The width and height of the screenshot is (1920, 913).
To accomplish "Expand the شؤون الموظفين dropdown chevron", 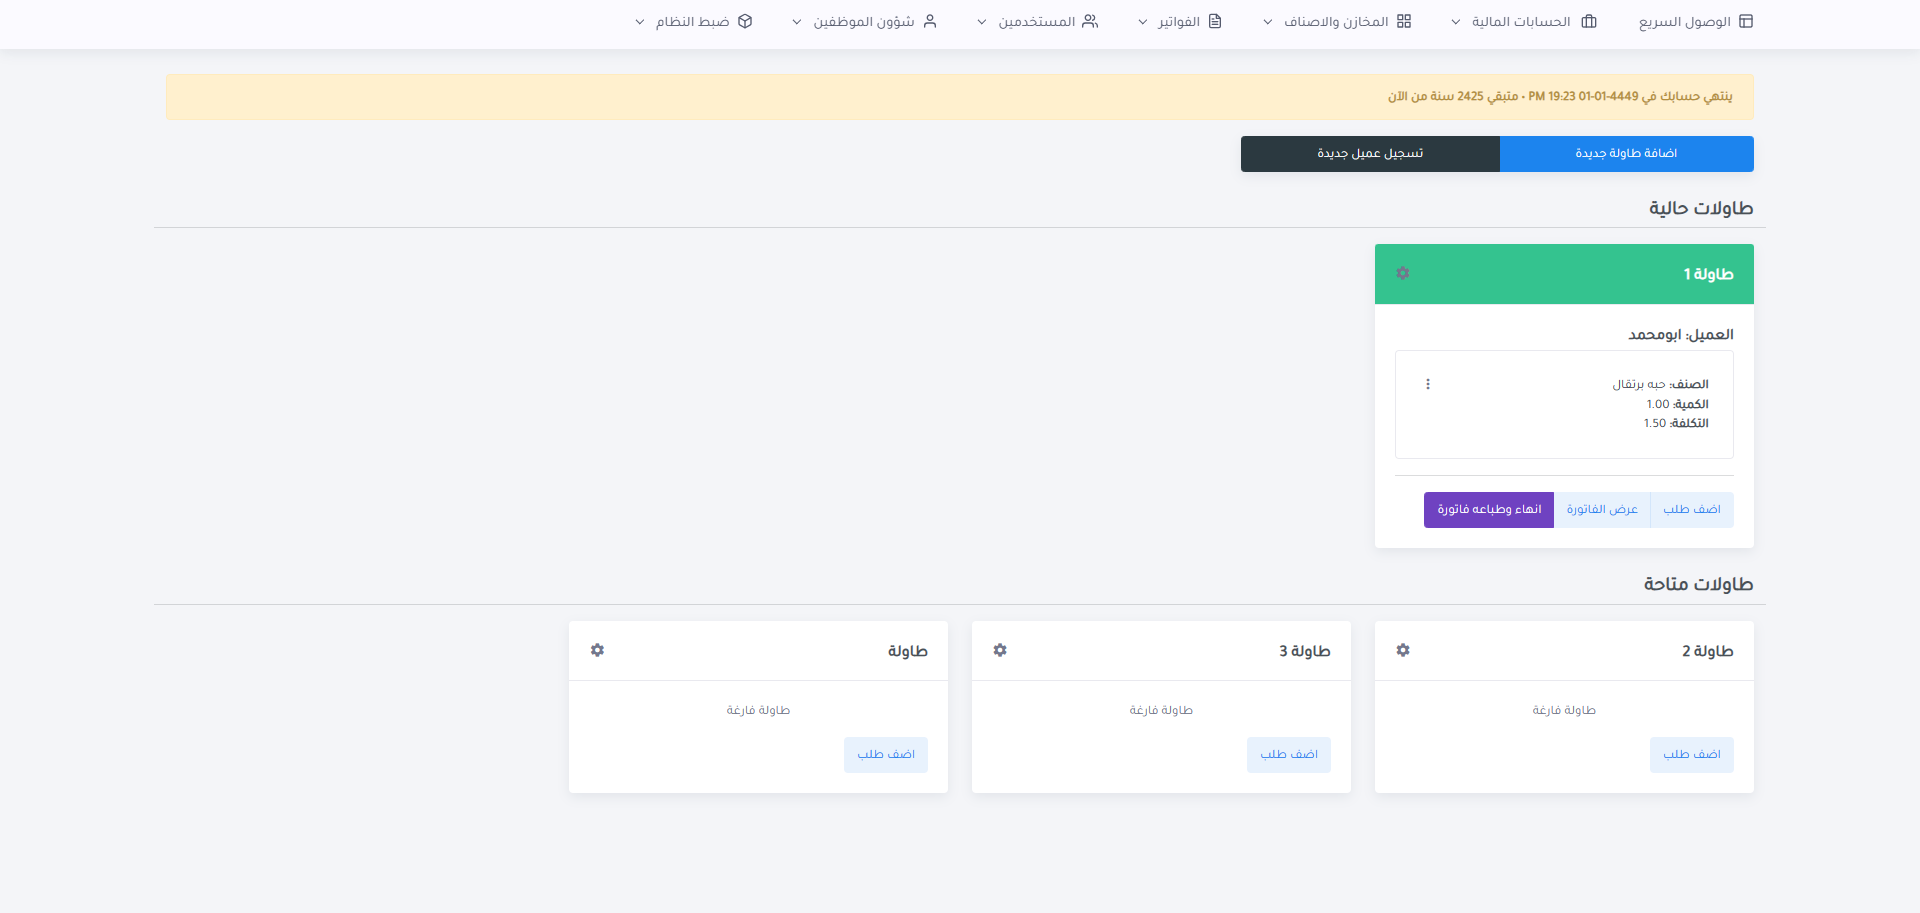I will [797, 22].
